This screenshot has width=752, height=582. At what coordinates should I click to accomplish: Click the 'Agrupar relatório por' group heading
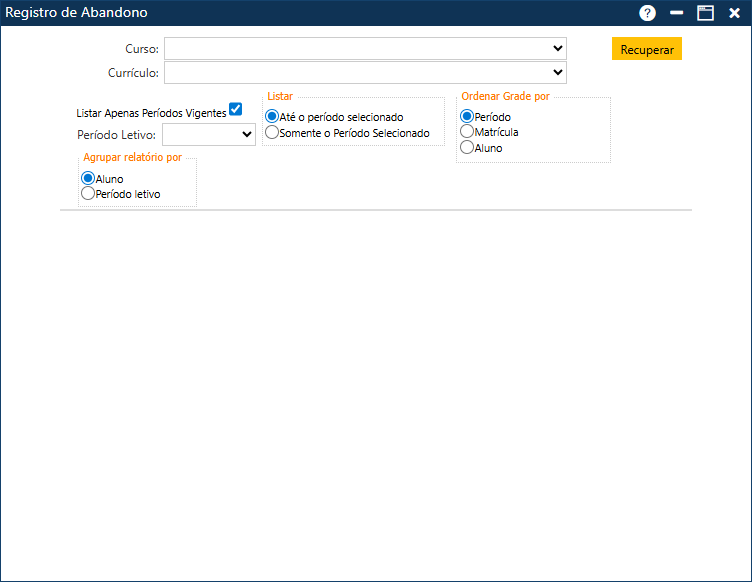pyautogui.click(x=132, y=158)
